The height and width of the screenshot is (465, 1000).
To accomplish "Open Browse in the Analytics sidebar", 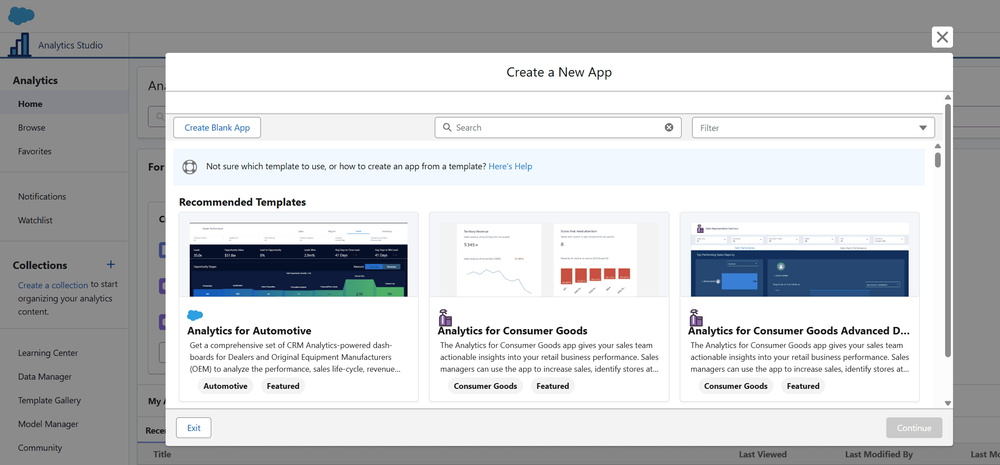I will (31, 128).
